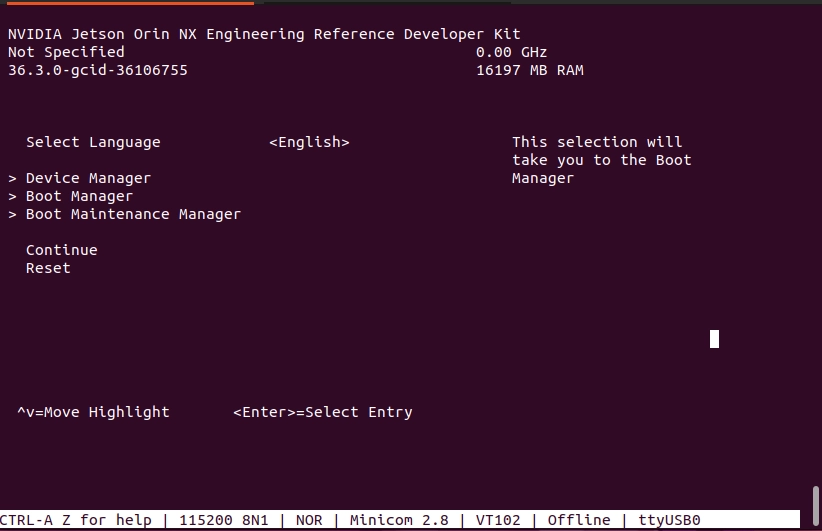Click the white terminal cursor block
Viewport: 822px width, 531px height.
pos(714,339)
